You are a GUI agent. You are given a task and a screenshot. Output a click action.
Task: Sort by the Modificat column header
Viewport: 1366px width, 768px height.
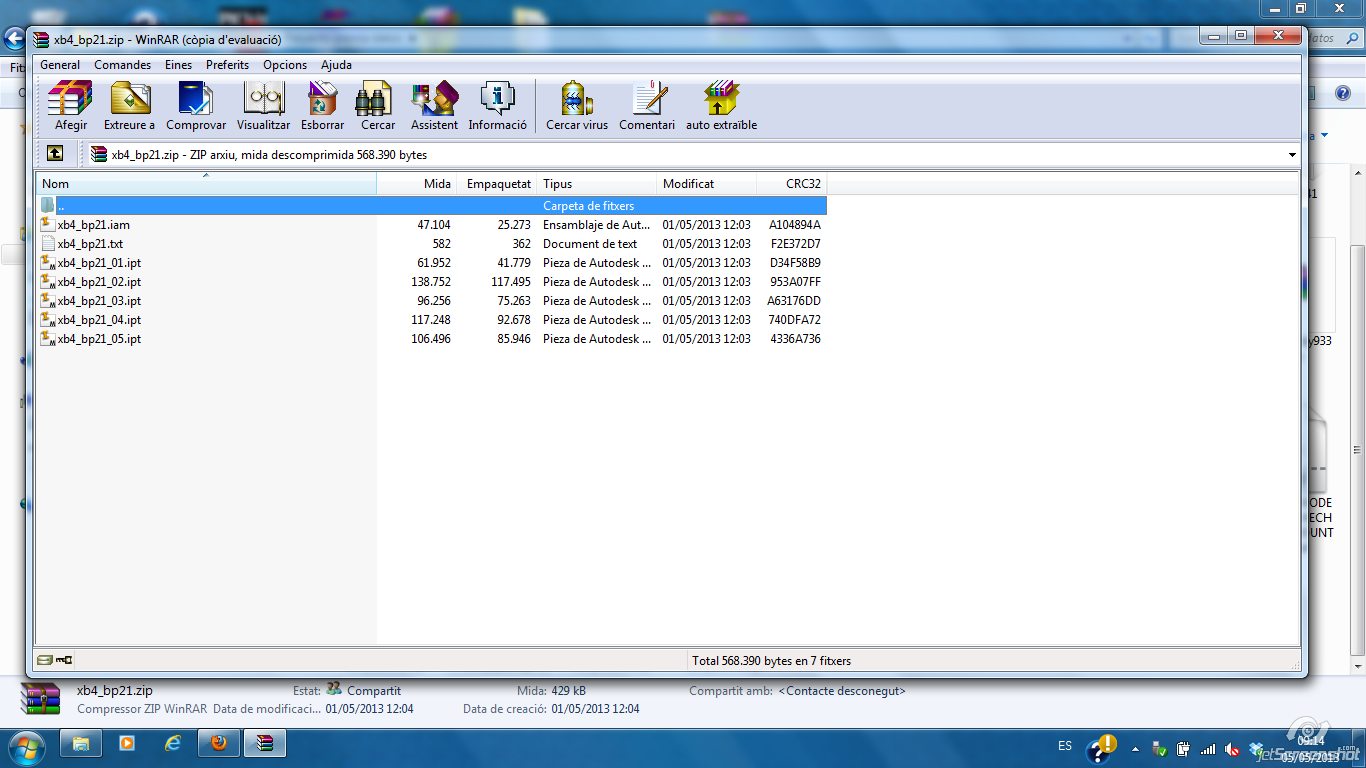tap(707, 184)
